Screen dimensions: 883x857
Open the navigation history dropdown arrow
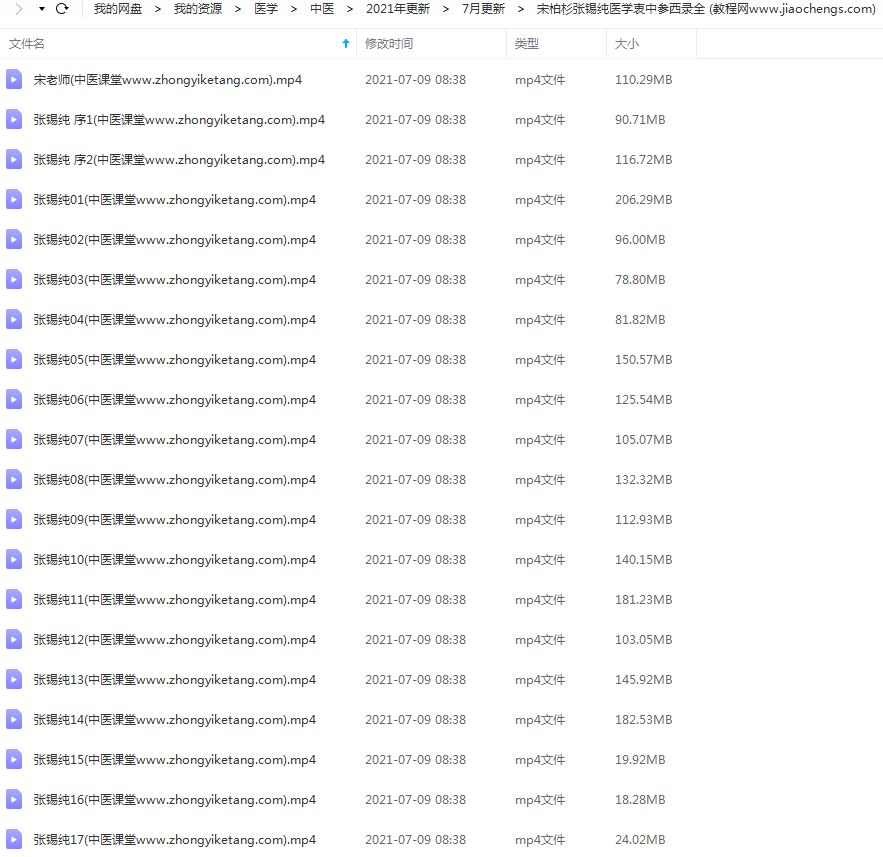point(42,9)
